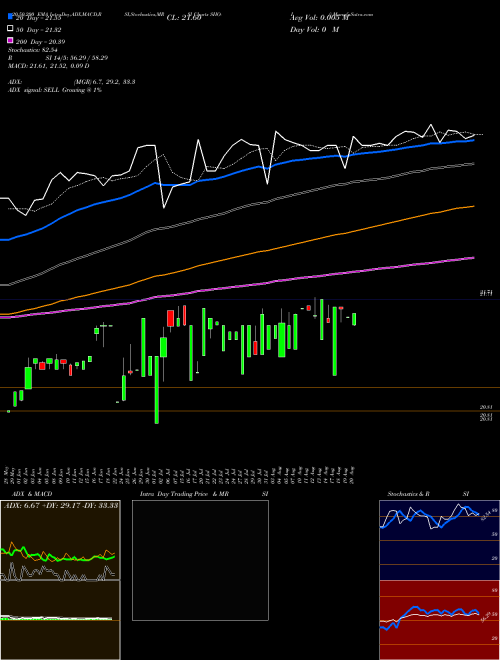Click the red RSI mini chart

[439, 620]
